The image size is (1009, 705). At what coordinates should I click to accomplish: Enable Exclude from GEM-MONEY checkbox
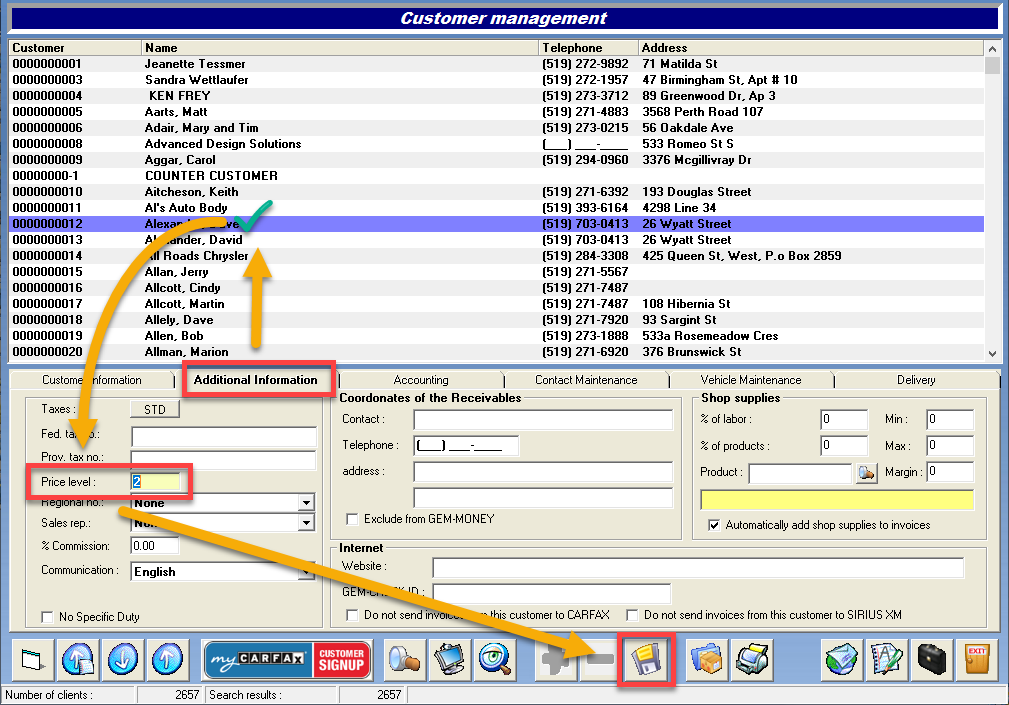tap(352, 519)
